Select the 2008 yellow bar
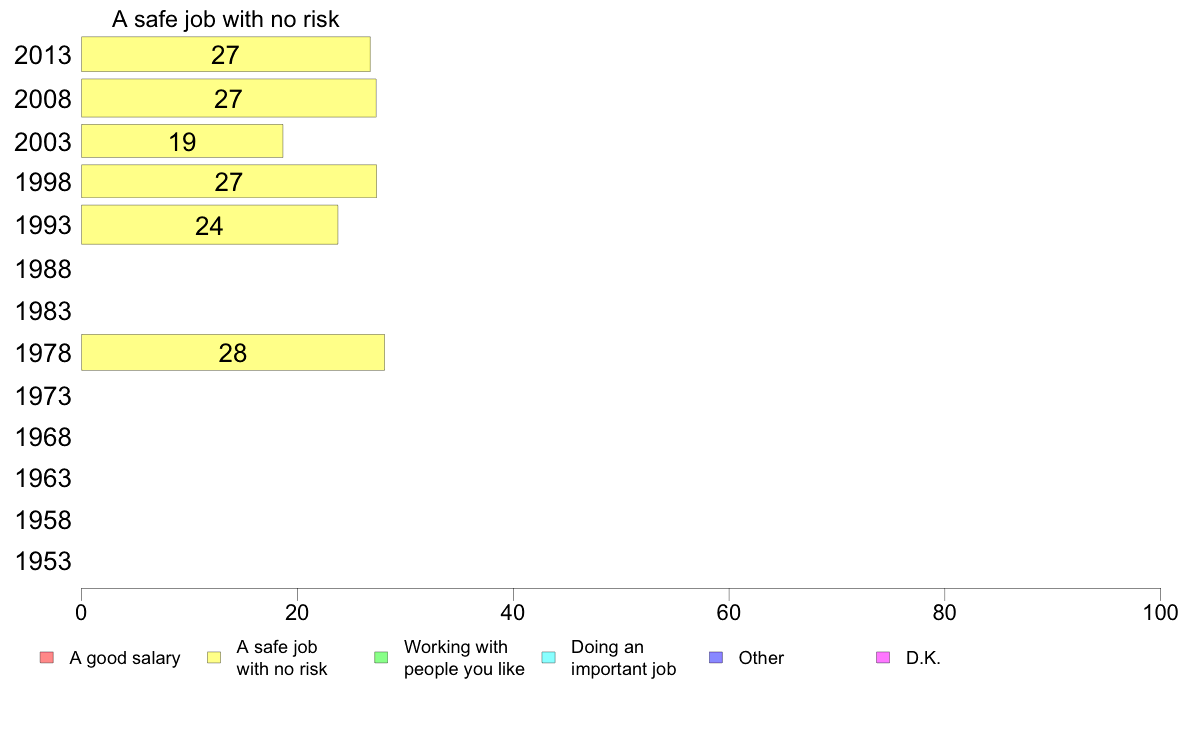 pyautogui.click(x=229, y=98)
